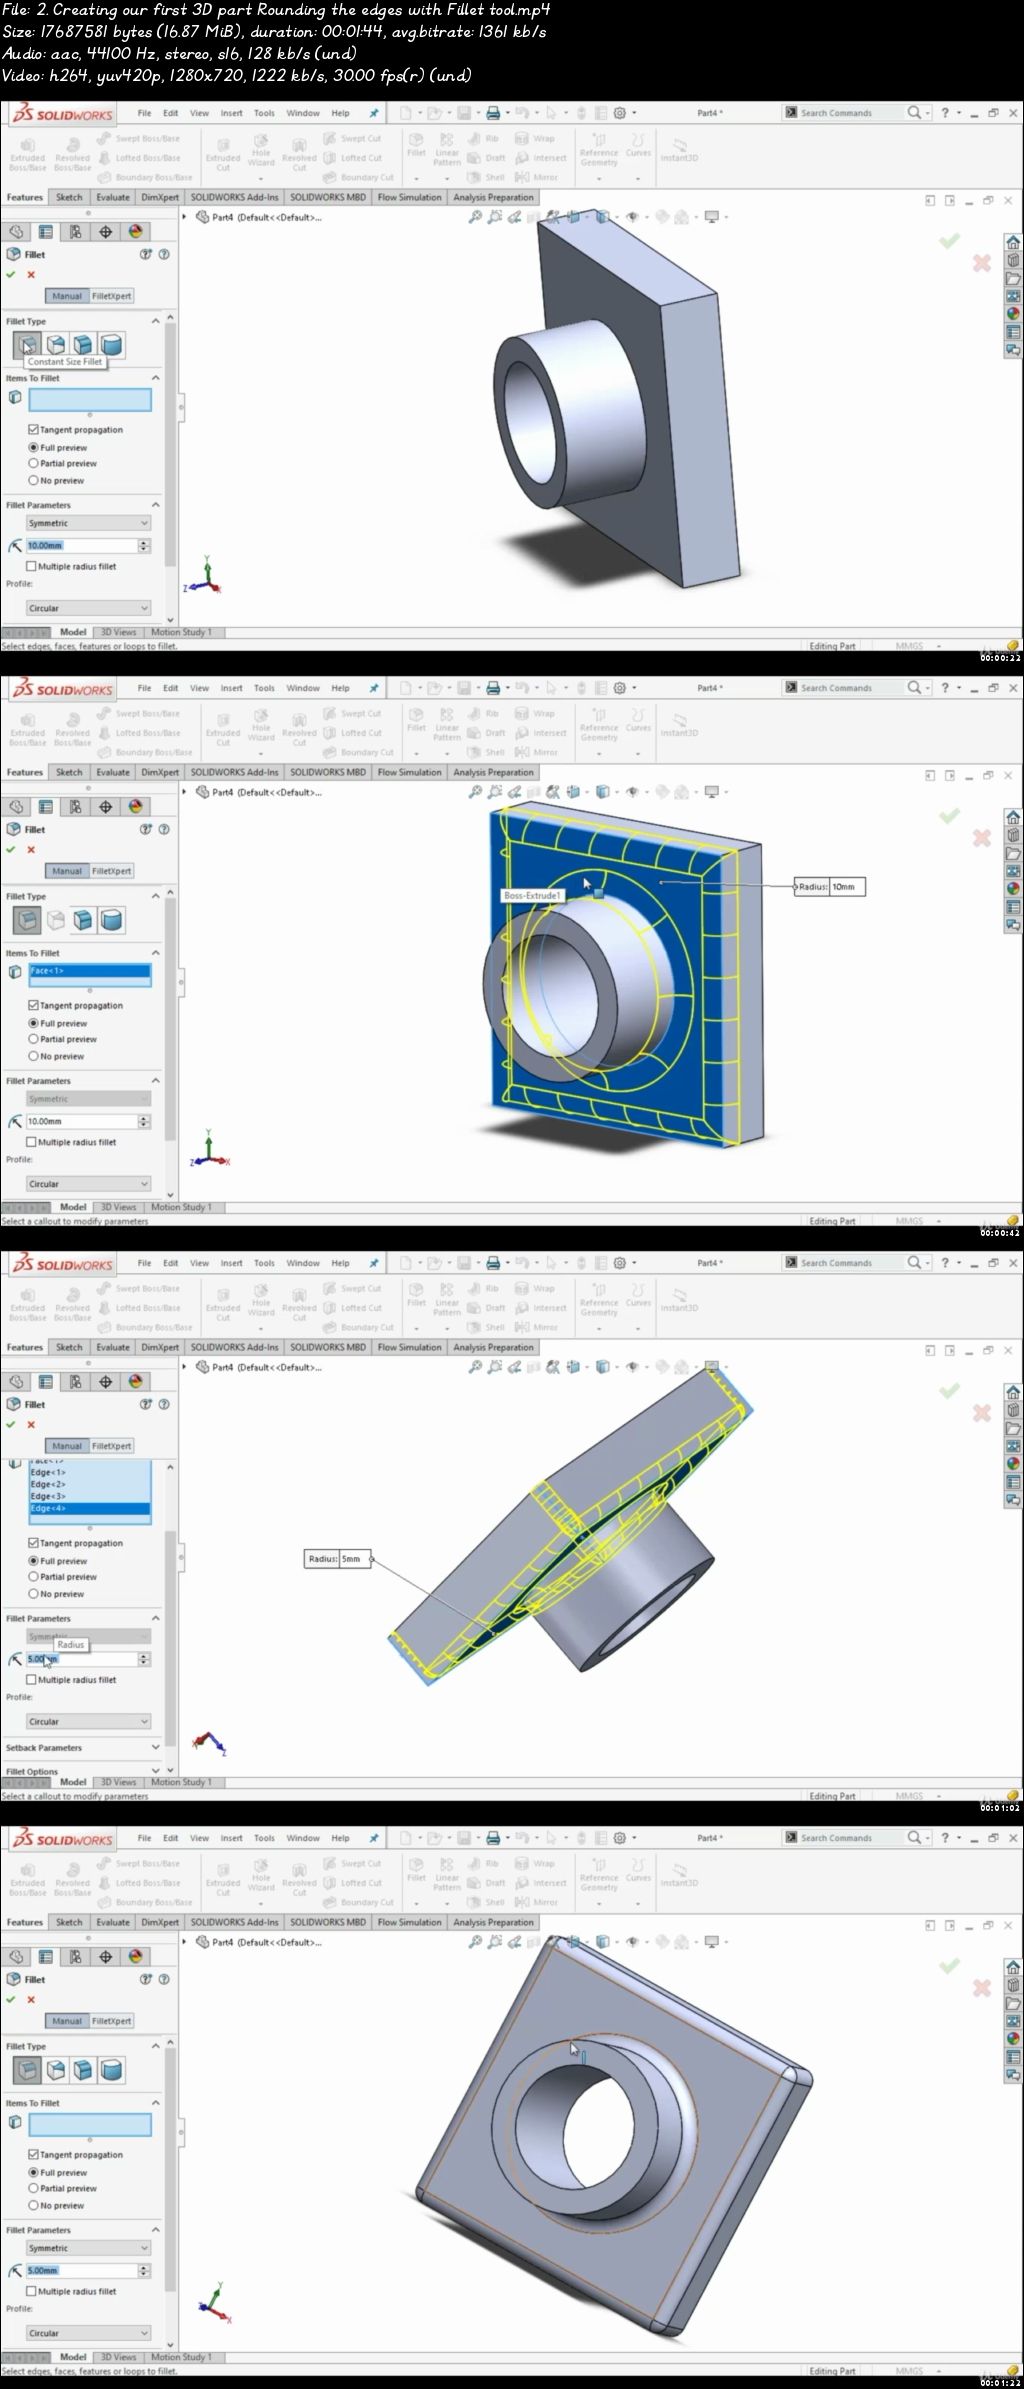
Task: Select Full preview radio in the 00:01:02 frame
Action: [33, 1561]
